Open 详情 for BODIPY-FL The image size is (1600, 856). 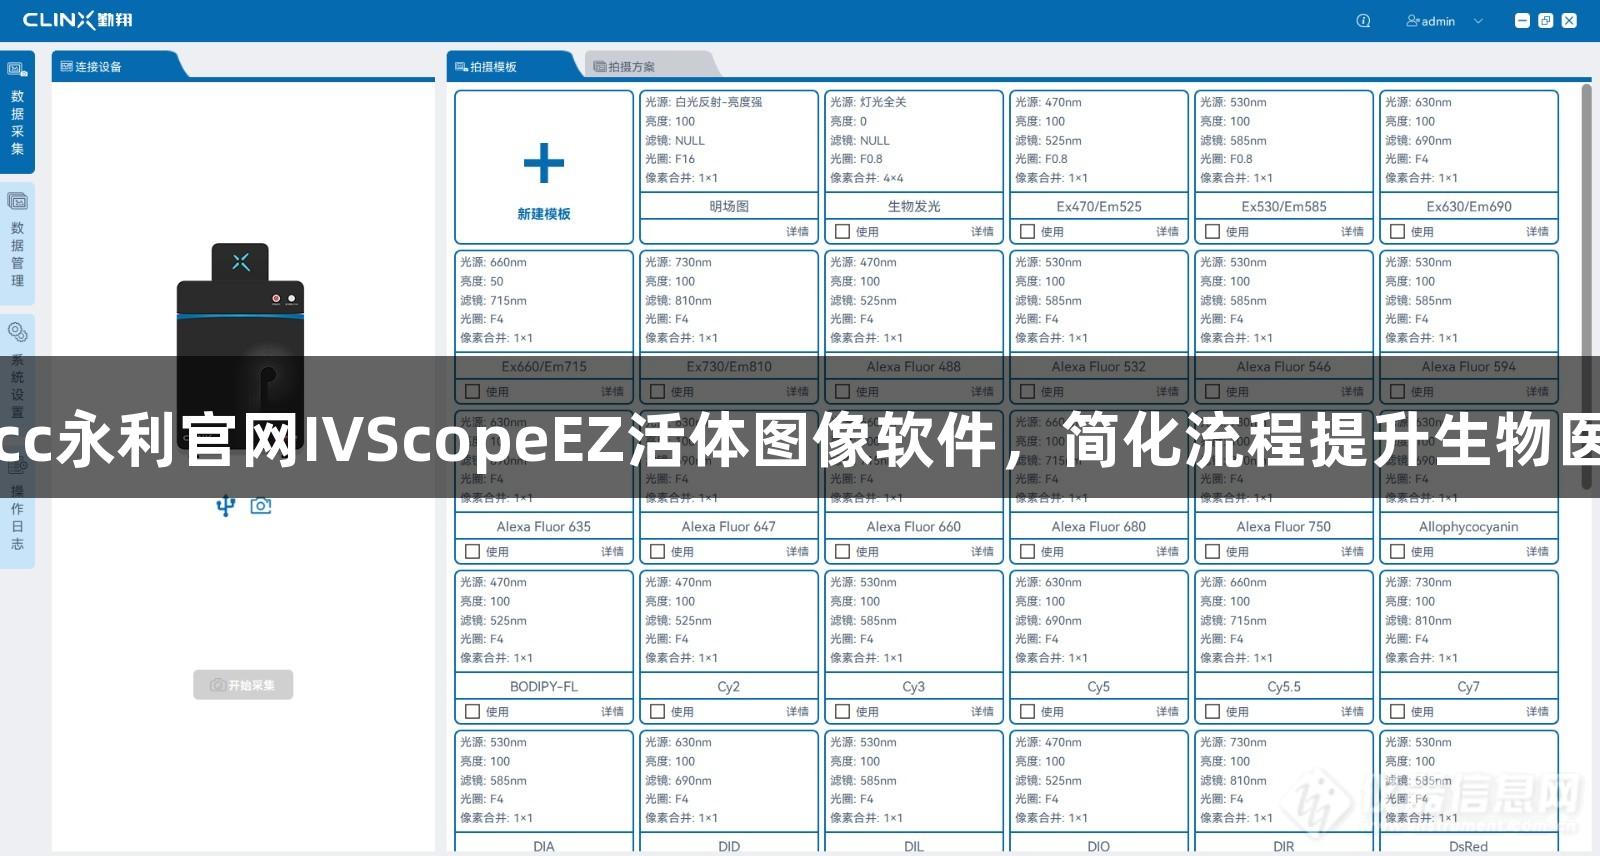click(x=612, y=712)
